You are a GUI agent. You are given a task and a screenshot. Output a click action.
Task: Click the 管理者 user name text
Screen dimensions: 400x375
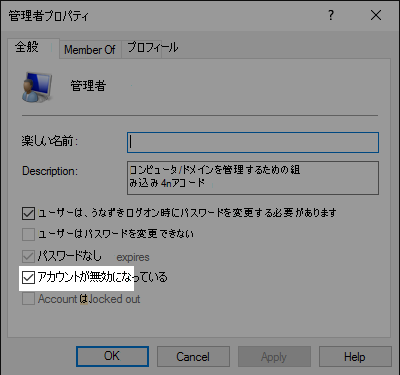(x=88, y=86)
